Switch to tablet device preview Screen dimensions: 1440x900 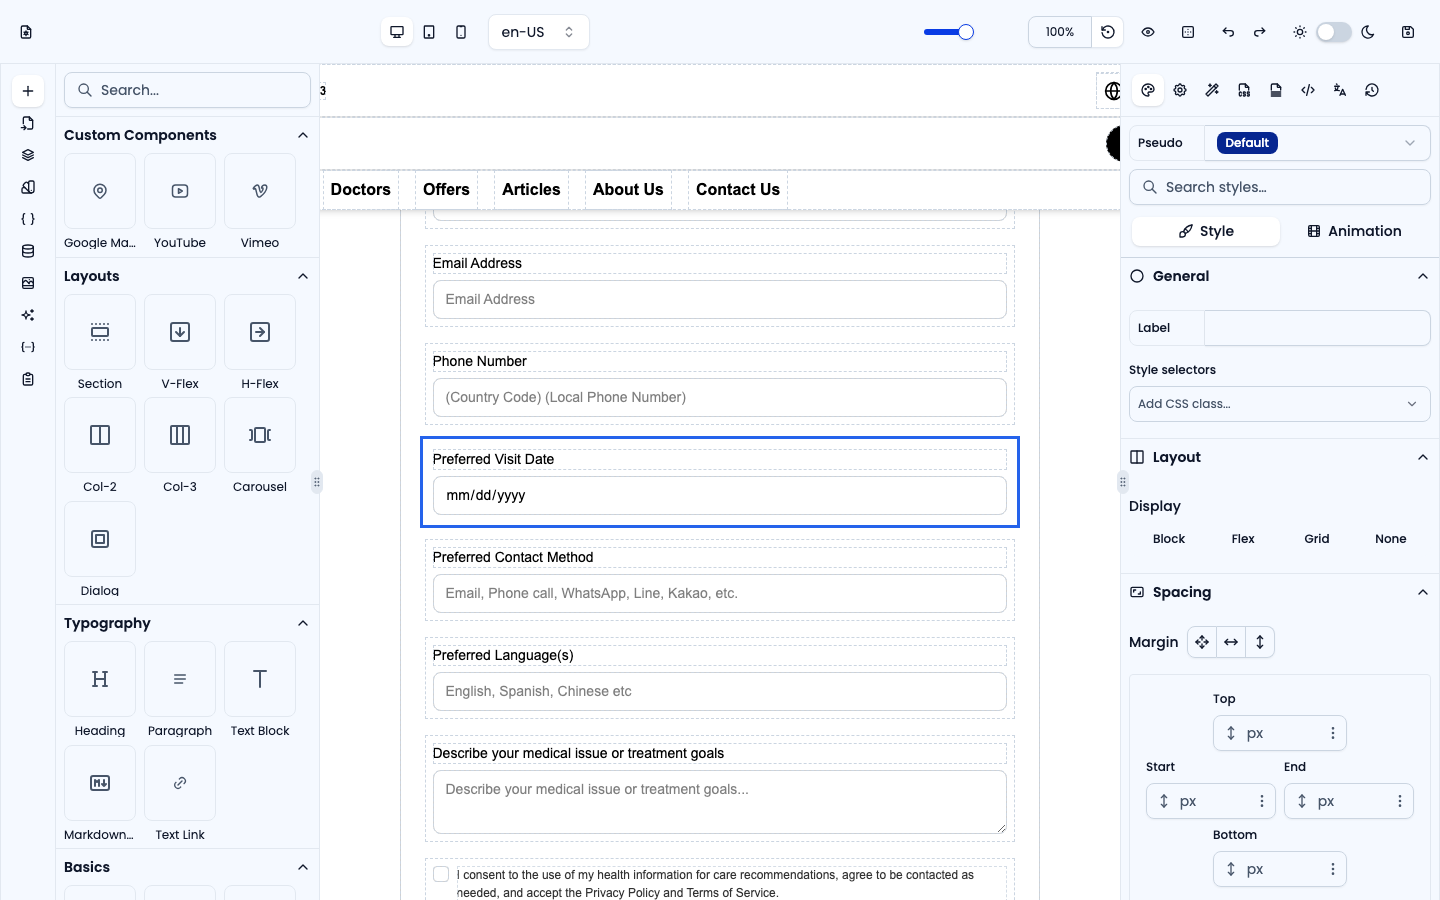(429, 32)
